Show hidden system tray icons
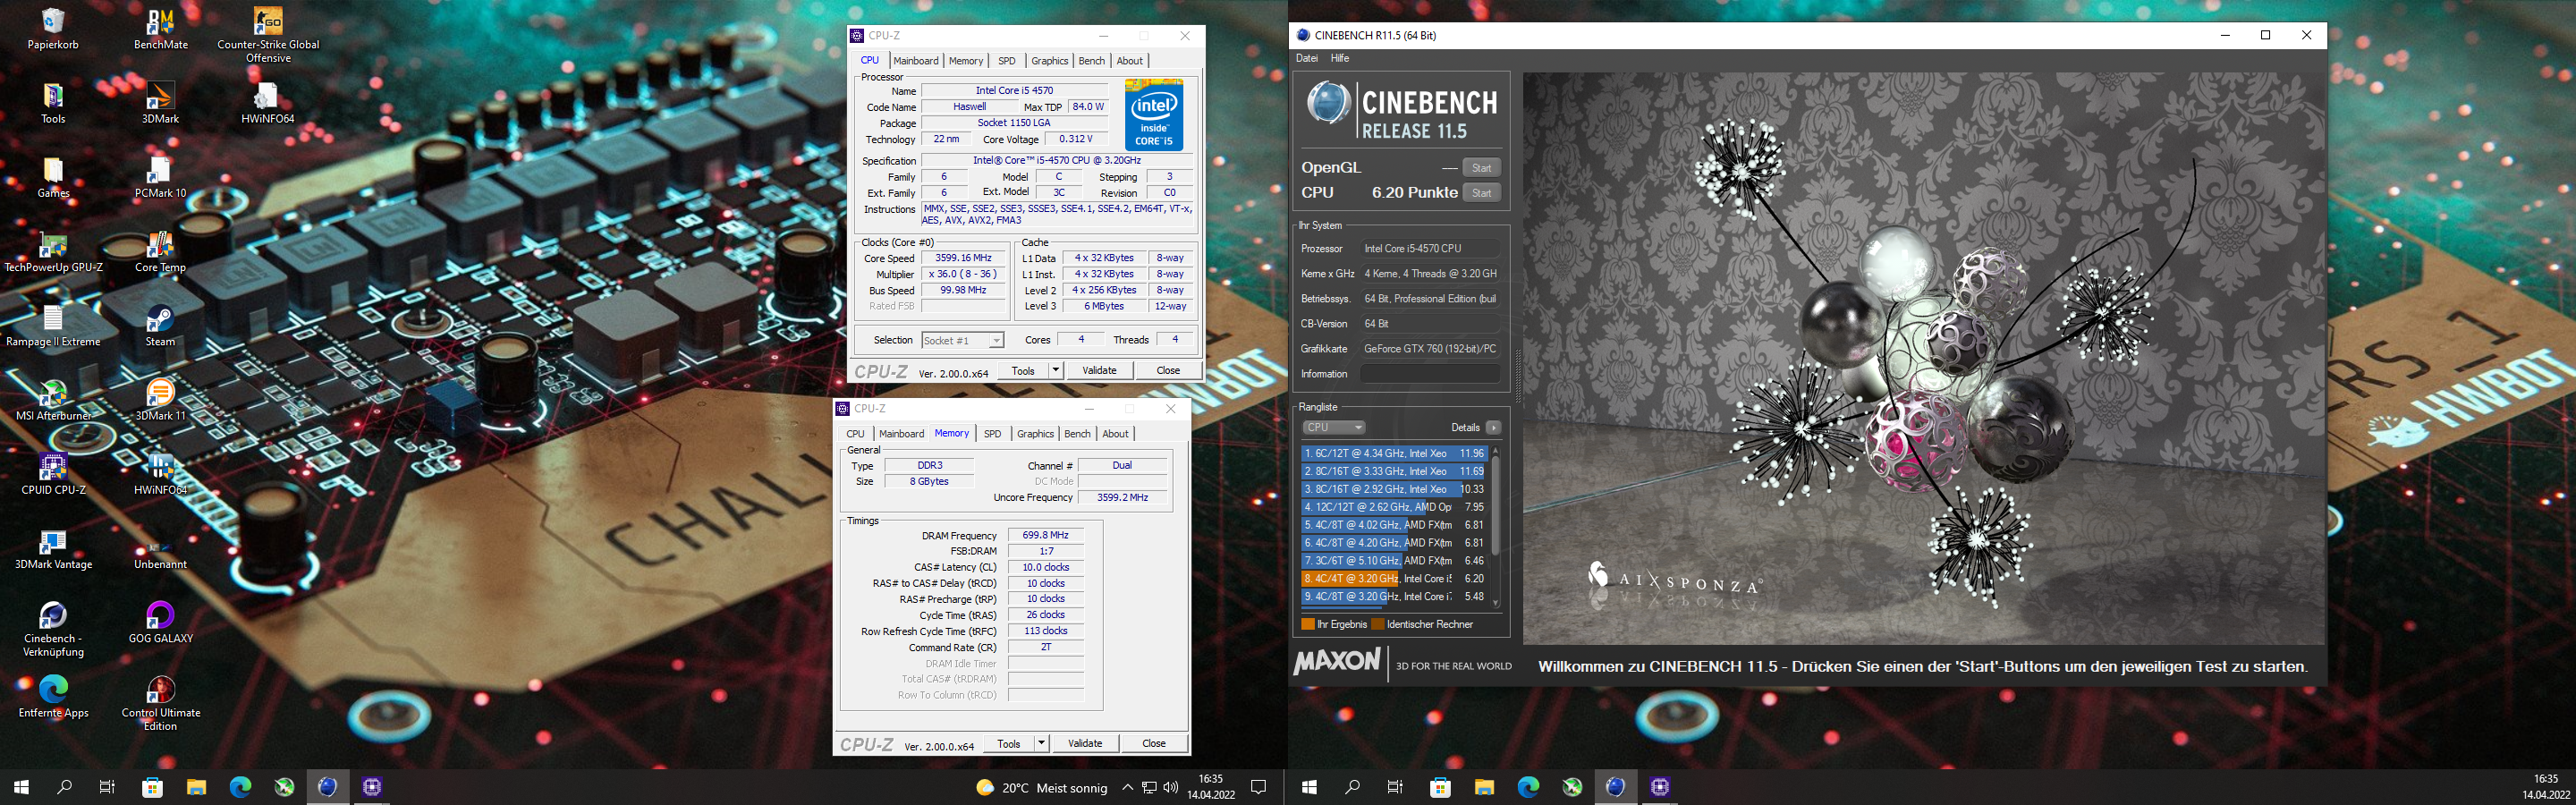Image resolution: width=2576 pixels, height=805 pixels. (1127, 787)
